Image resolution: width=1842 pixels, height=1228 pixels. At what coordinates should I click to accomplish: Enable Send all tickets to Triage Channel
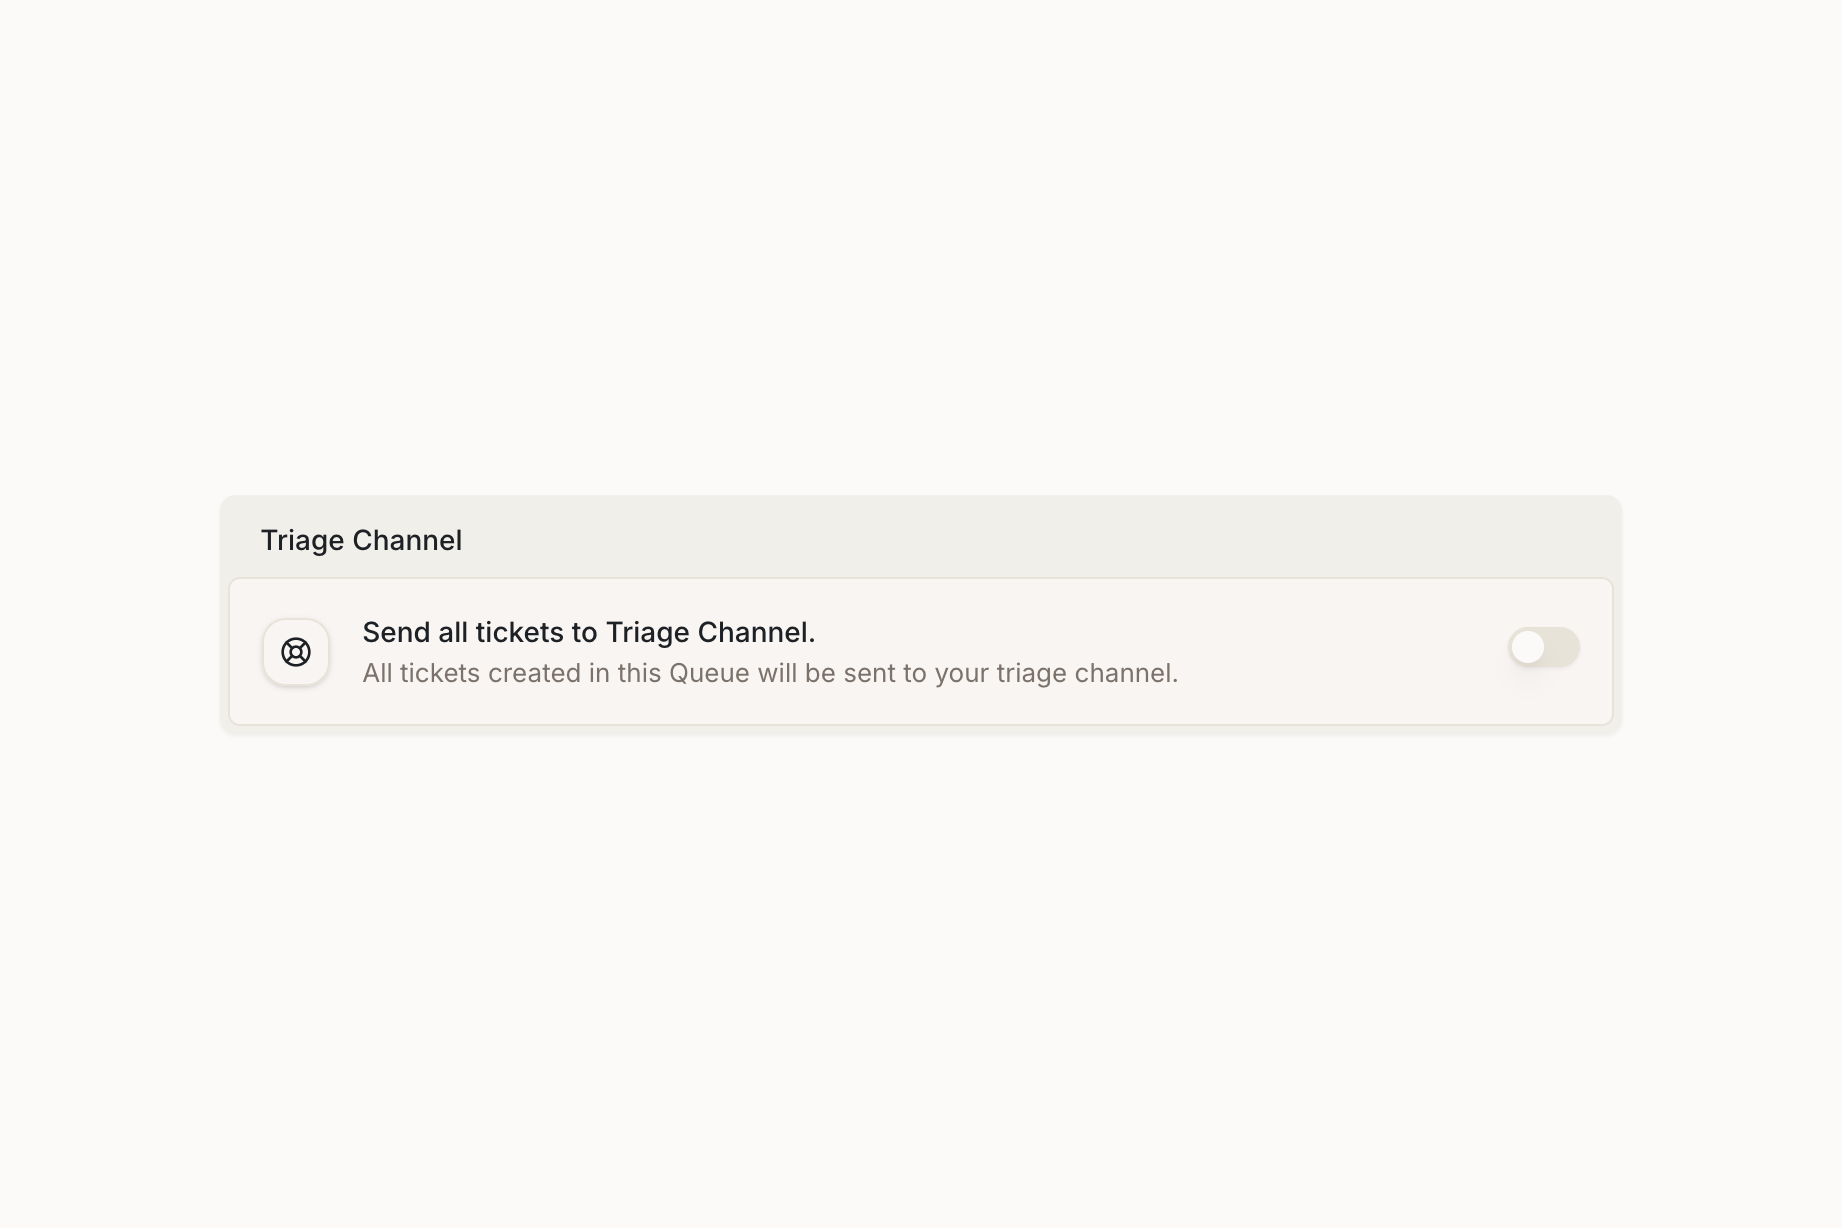coord(1543,647)
